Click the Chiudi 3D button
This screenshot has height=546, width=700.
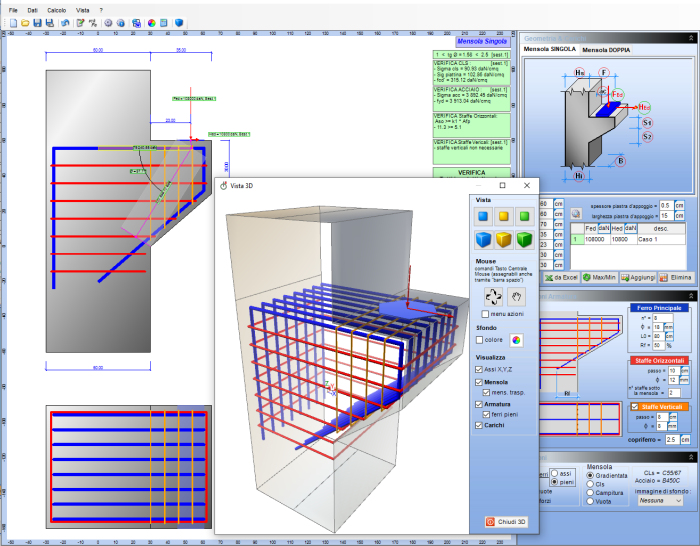[506, 521]
